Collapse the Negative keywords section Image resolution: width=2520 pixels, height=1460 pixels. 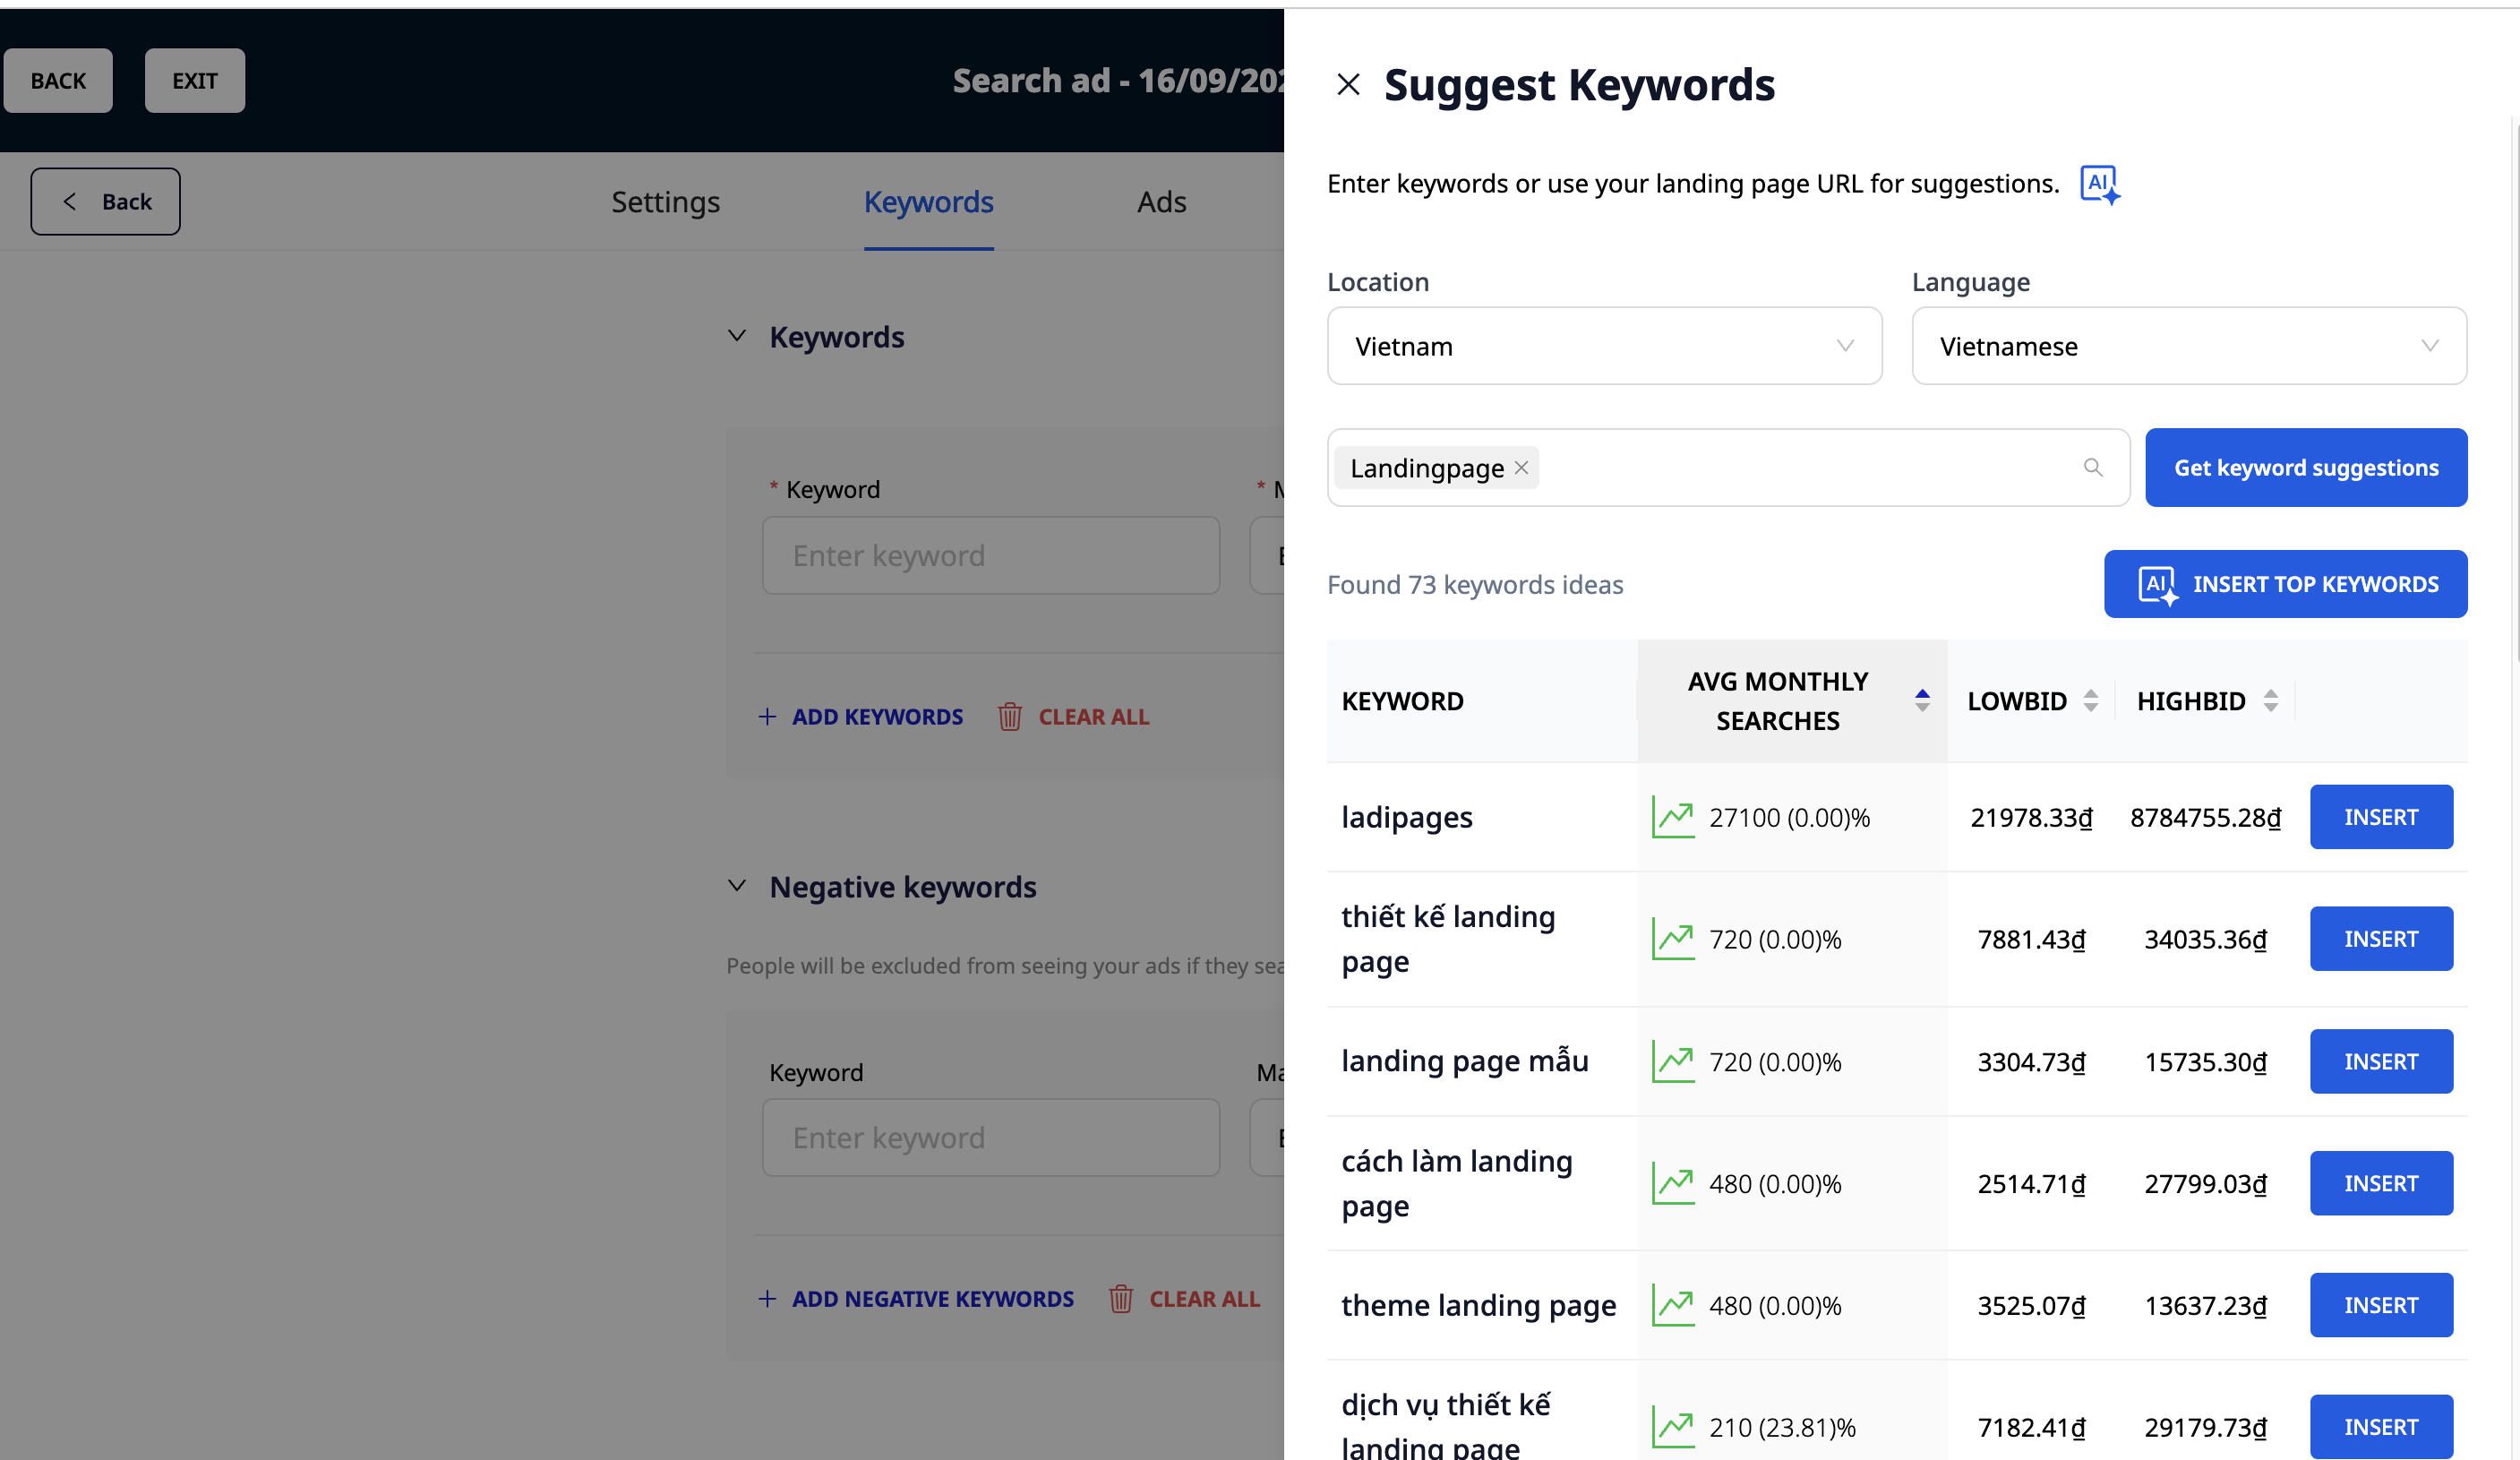pos(737,887)
